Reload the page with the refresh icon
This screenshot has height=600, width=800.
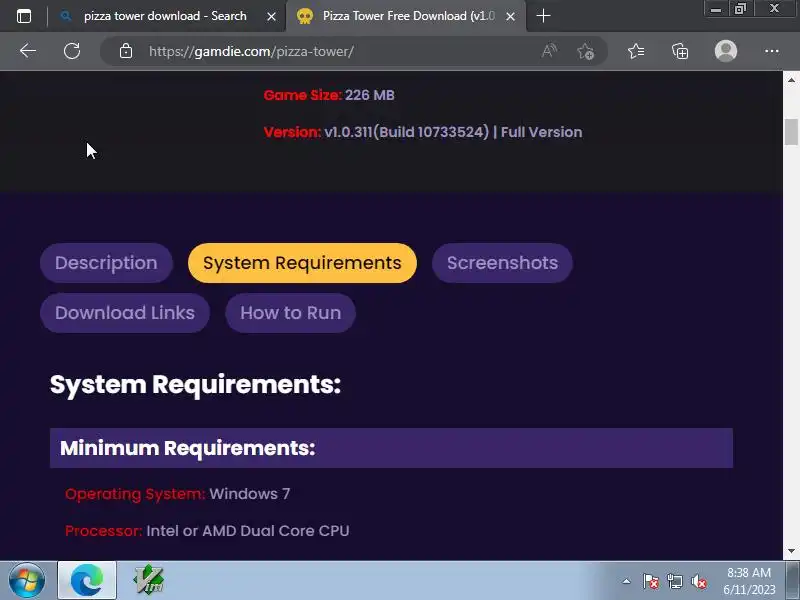point(72,51)
